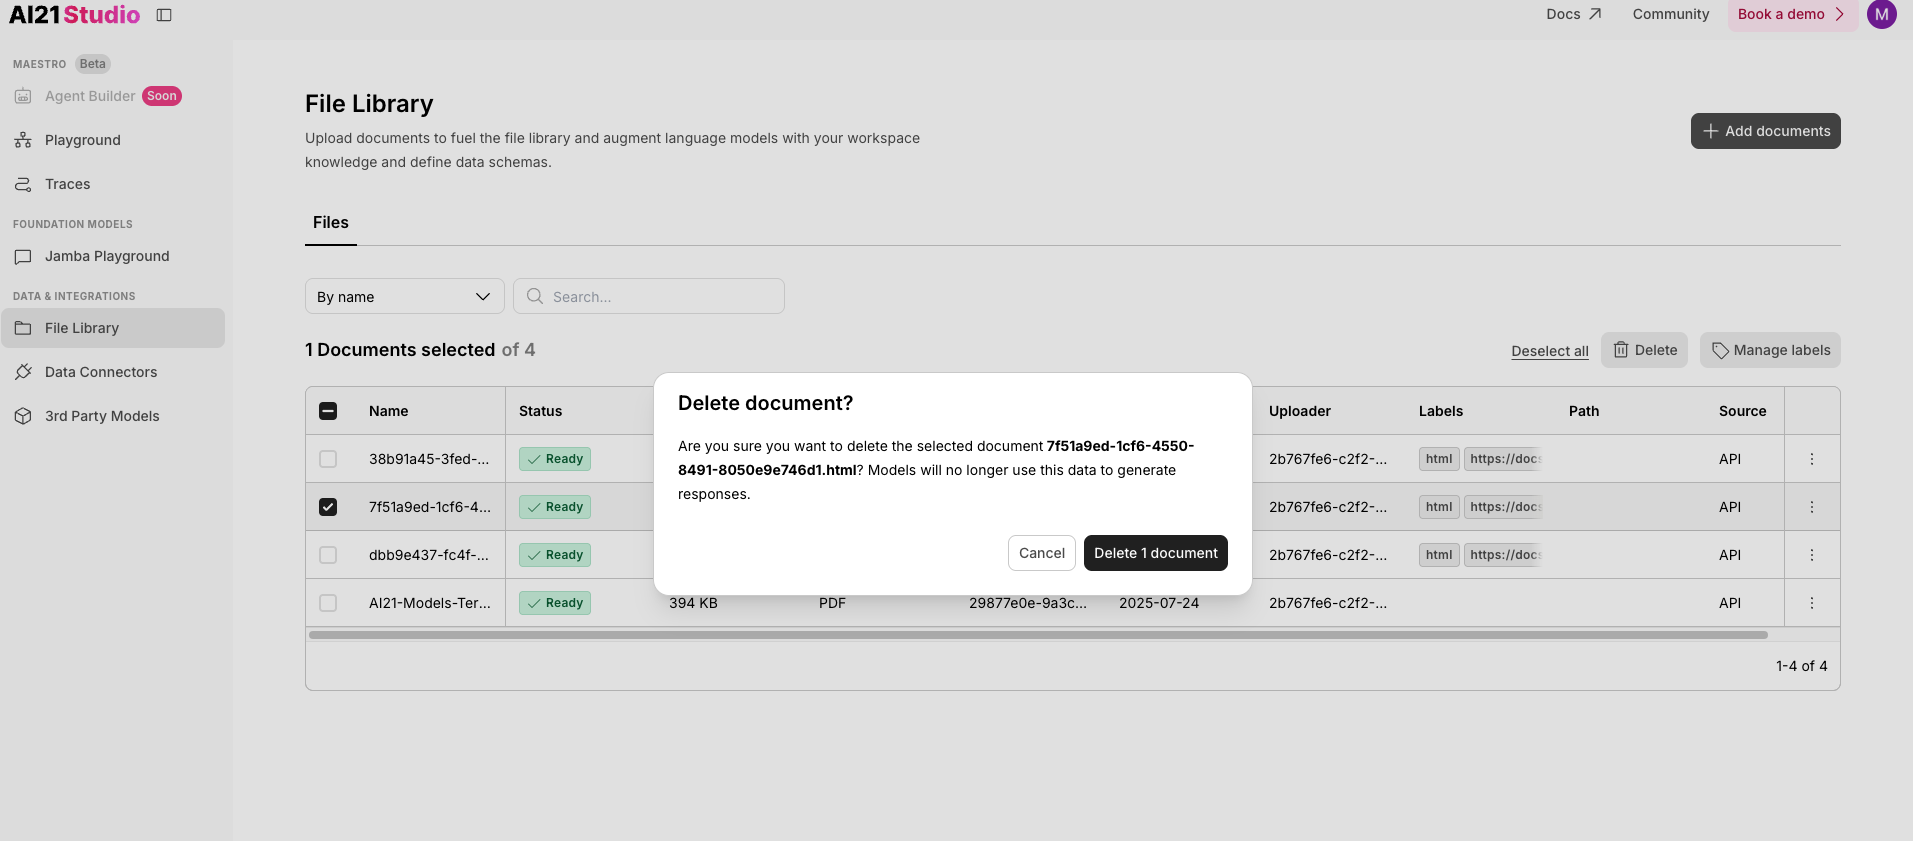Screen dimensions: 1913x841
Task: Check the dbb9e437-fc4f row checkbox
Action: 328,555
